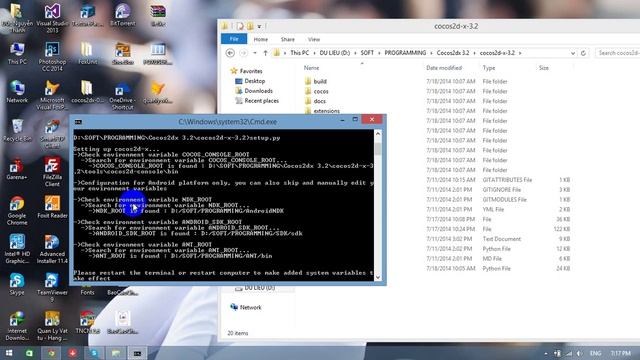Select the build folder
This screenshot has height=360, width=640.
click(x=320, y=81)
